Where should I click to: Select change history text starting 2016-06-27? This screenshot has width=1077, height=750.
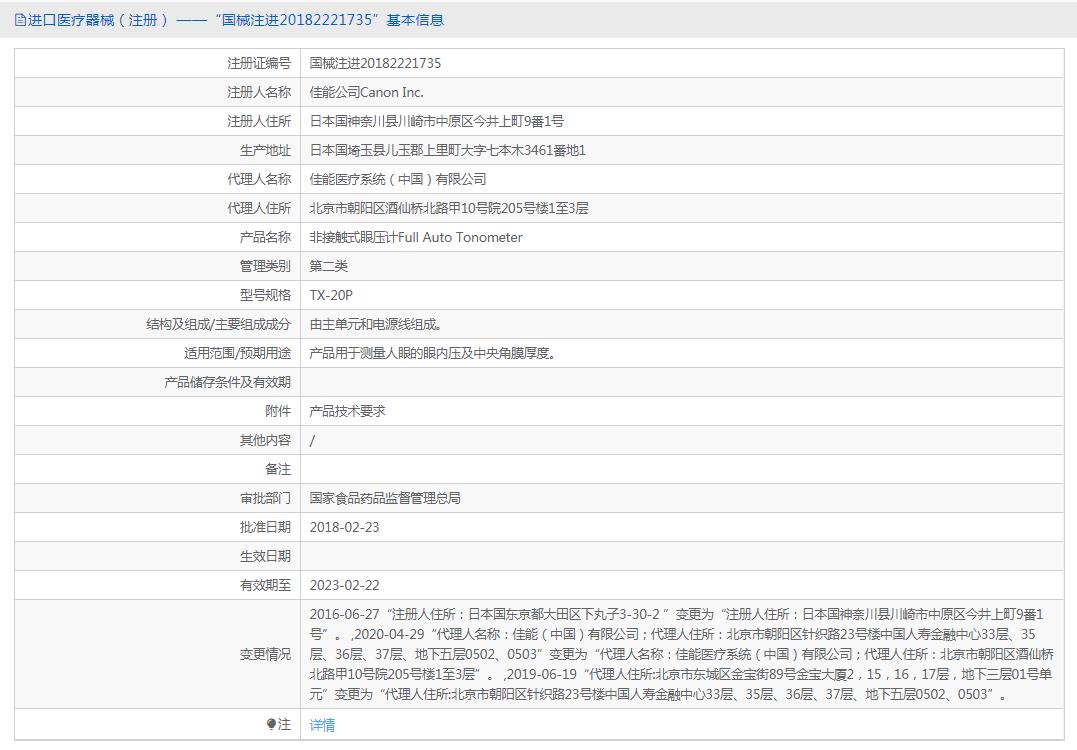pos(681,654)
